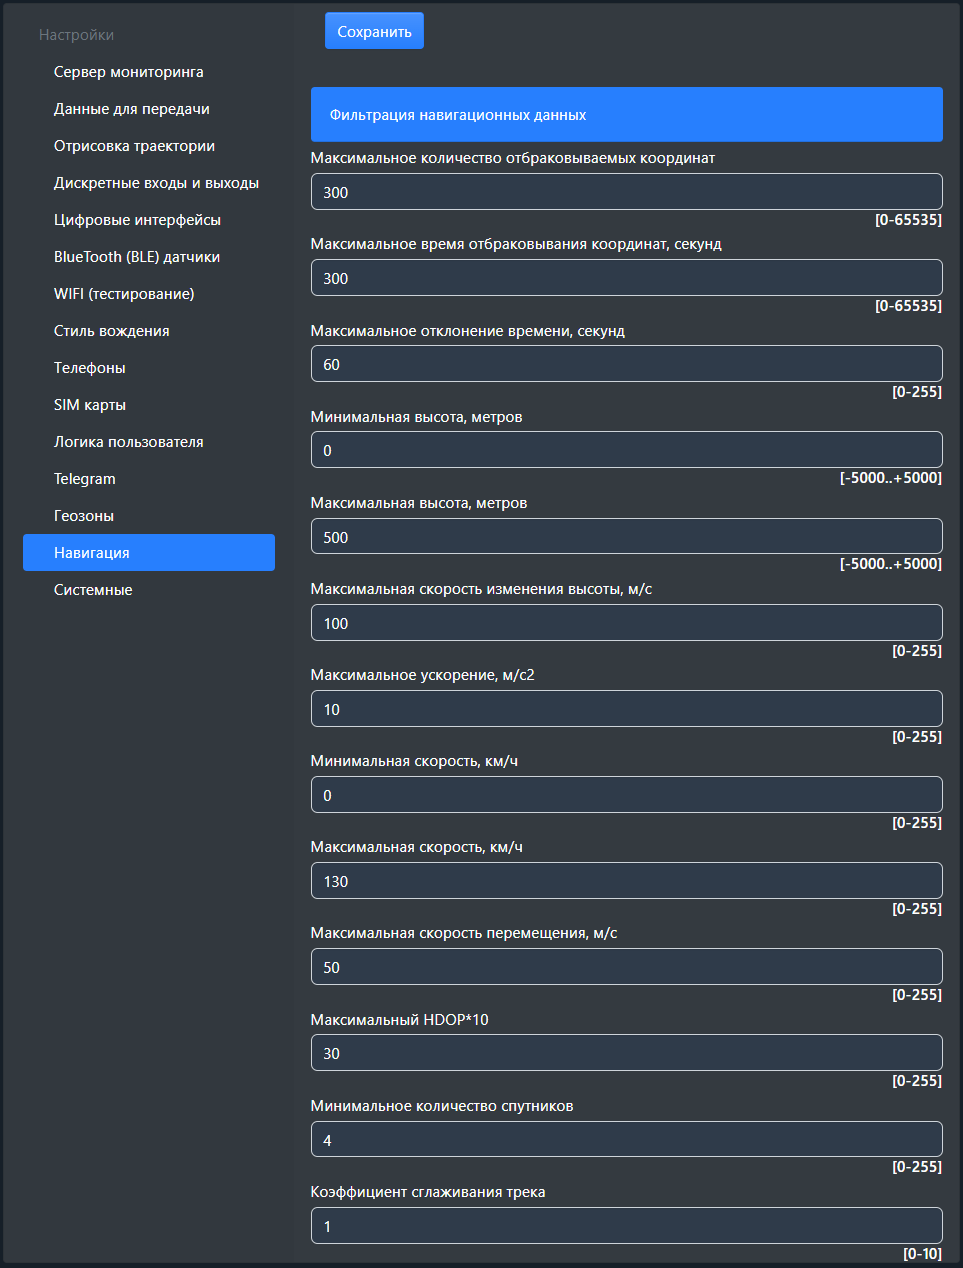Viewport: 963px width, 1268px height.
Task: Click the Сохранить save button
Action: coord(374,31)
